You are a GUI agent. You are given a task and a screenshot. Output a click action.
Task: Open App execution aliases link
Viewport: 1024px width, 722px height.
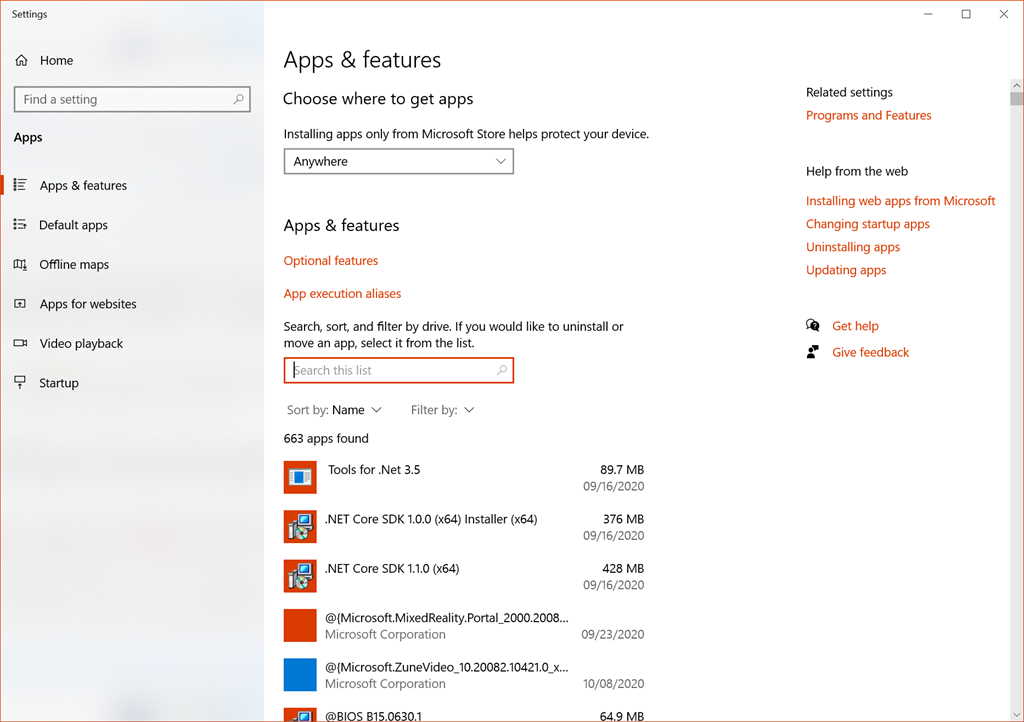(342, 294)
